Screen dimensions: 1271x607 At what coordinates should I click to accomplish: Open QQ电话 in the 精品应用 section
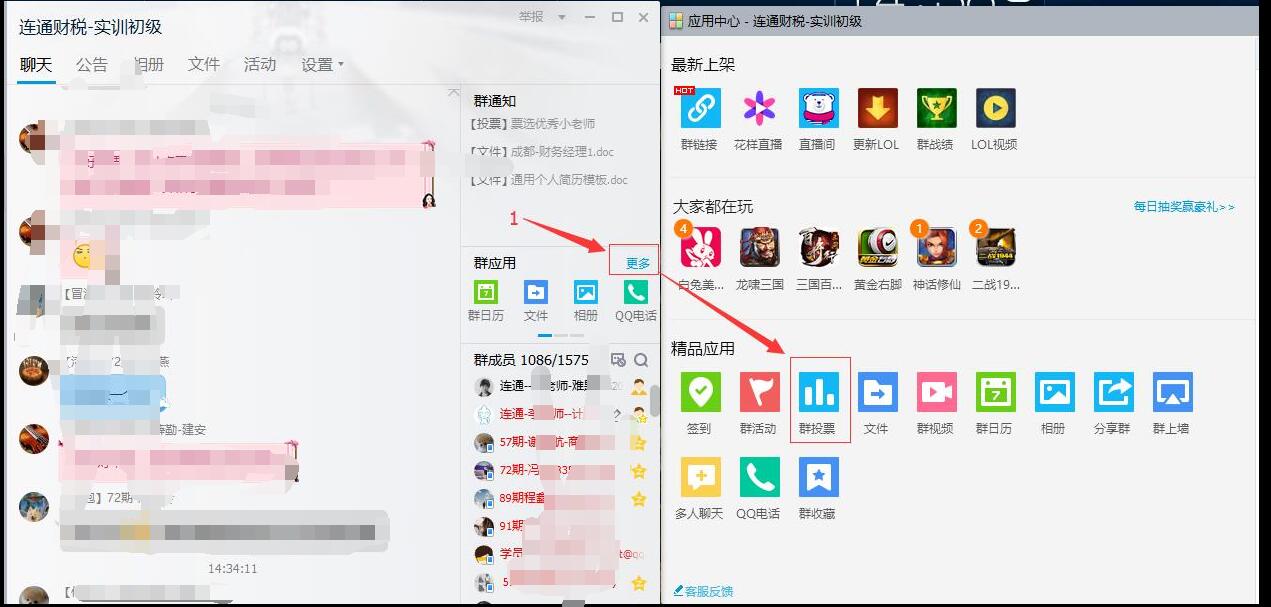point(759,477)
